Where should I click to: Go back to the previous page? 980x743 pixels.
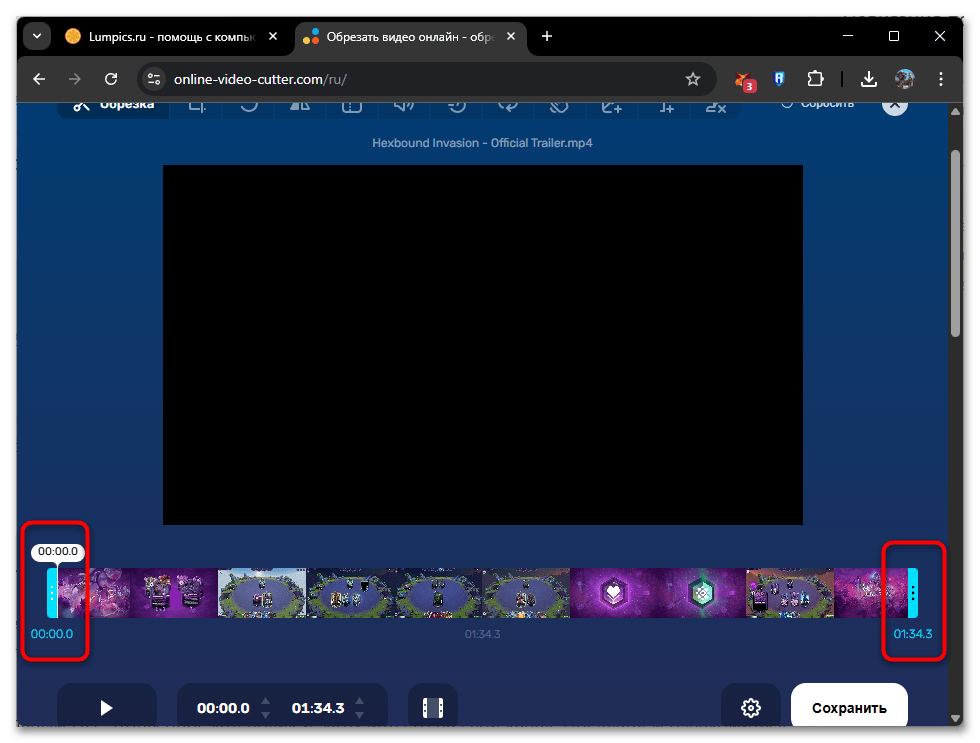tap(39, 79)
